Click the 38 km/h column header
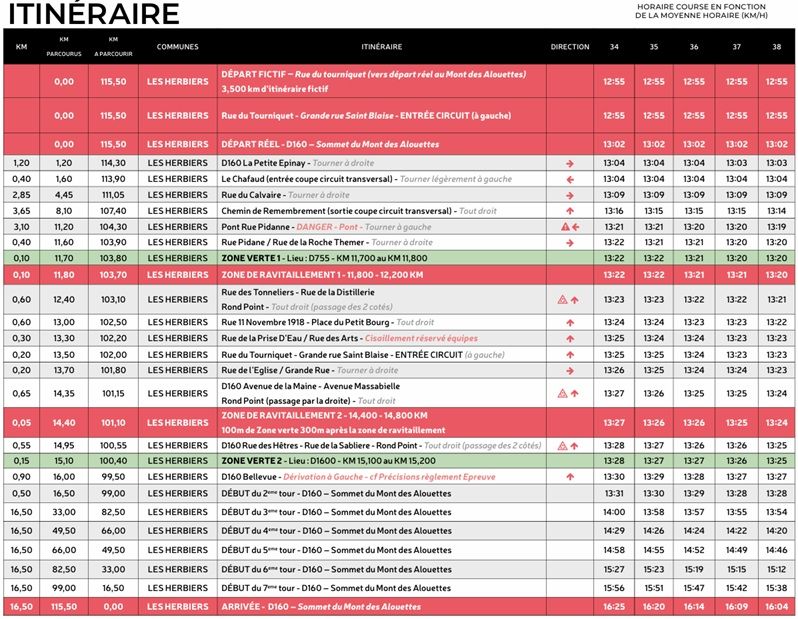Screen dimensions: 798x619 coord(777,46)
